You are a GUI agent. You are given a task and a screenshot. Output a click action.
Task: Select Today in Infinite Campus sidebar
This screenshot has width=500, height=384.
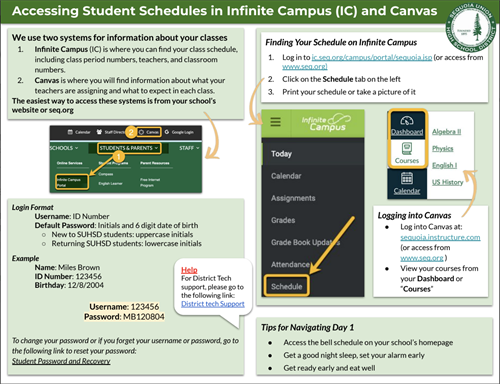[x=281, y=154]
